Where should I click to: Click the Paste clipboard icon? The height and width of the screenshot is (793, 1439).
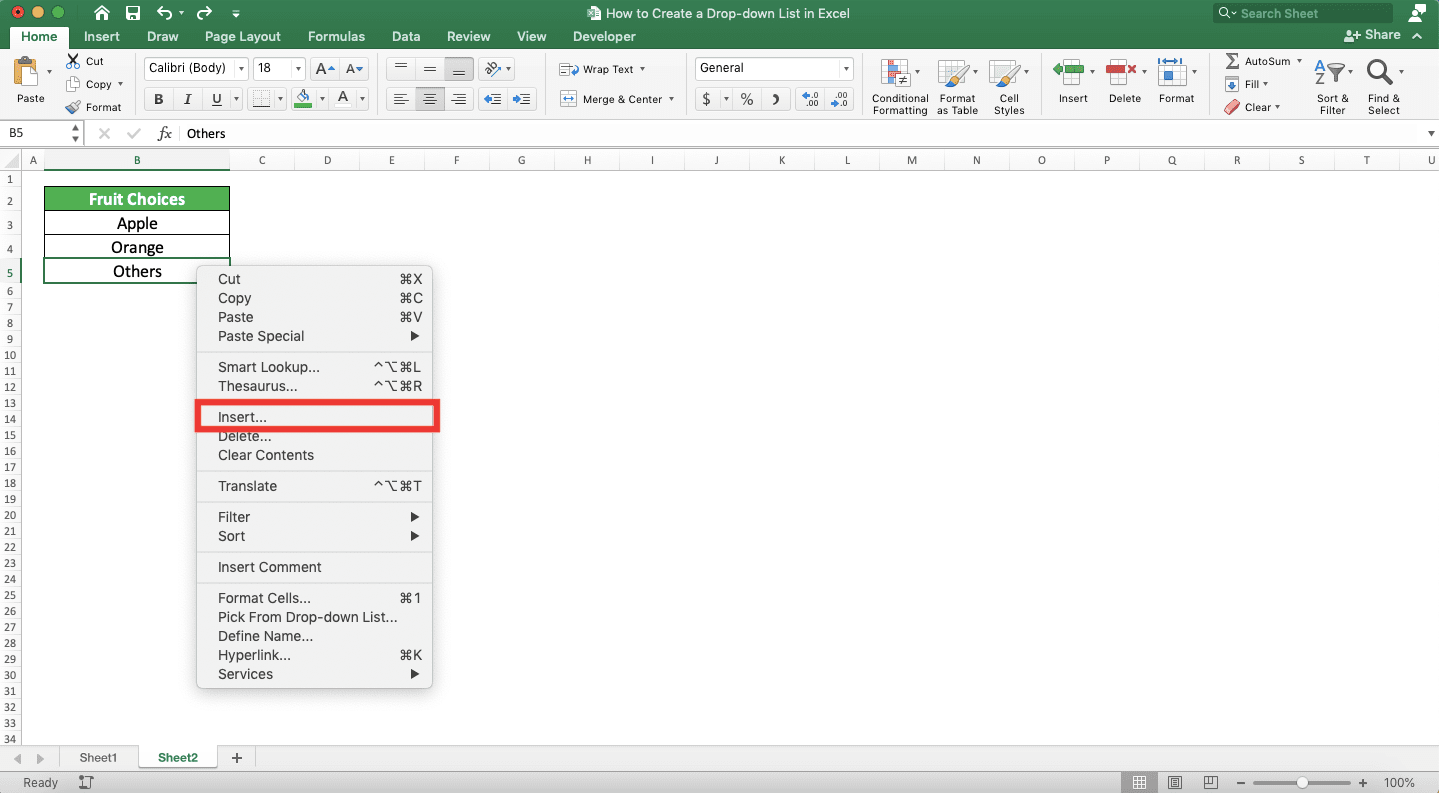[26, 71]
